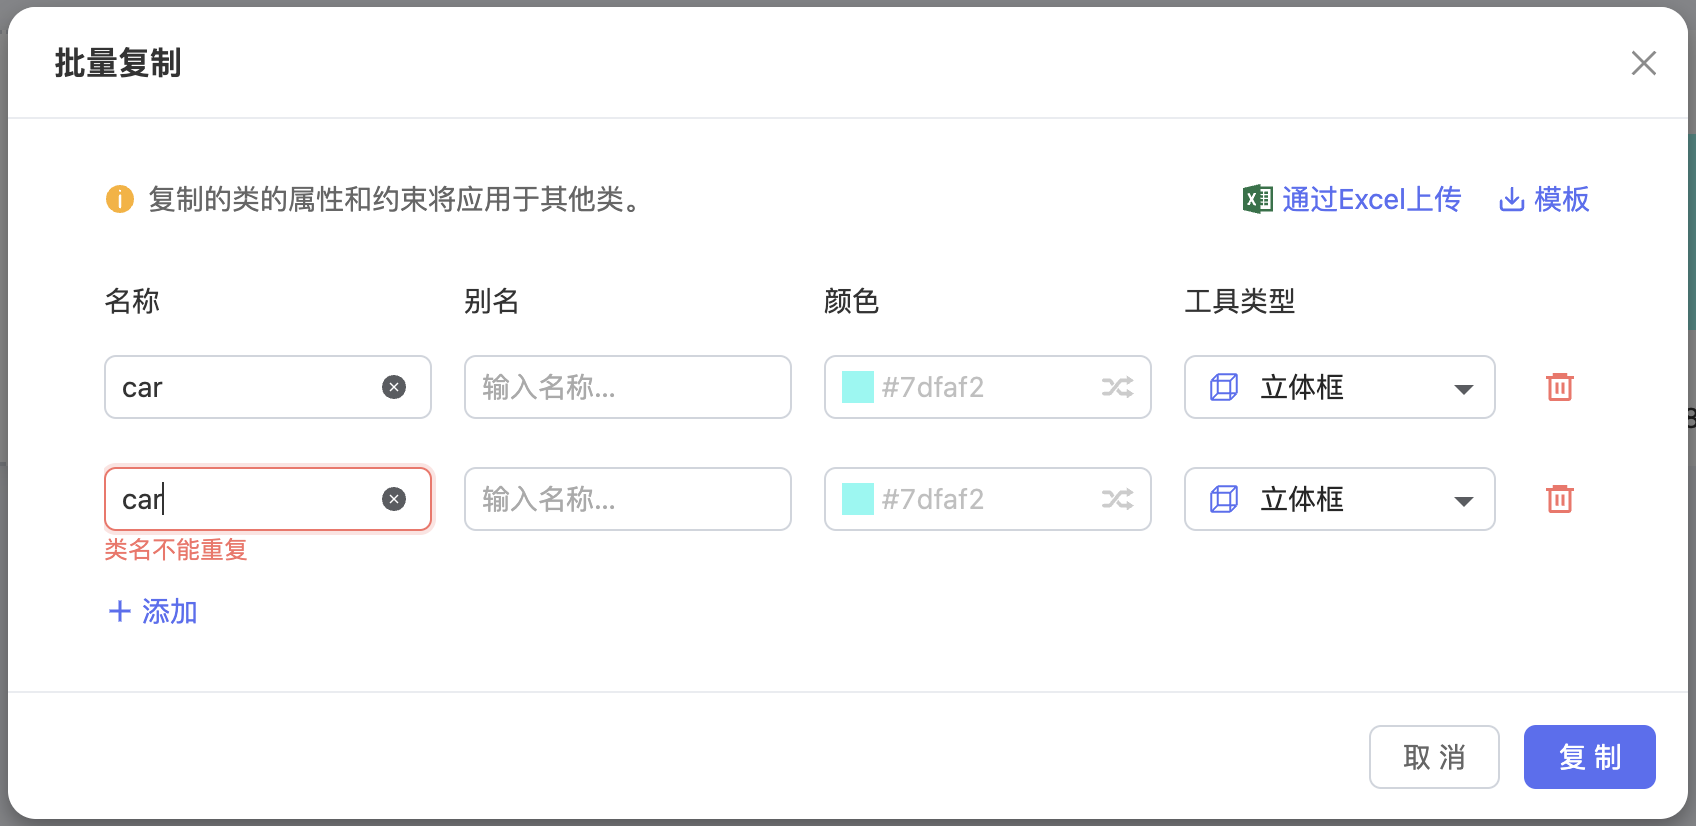Clear the second name field with error

tap(394, 499)
